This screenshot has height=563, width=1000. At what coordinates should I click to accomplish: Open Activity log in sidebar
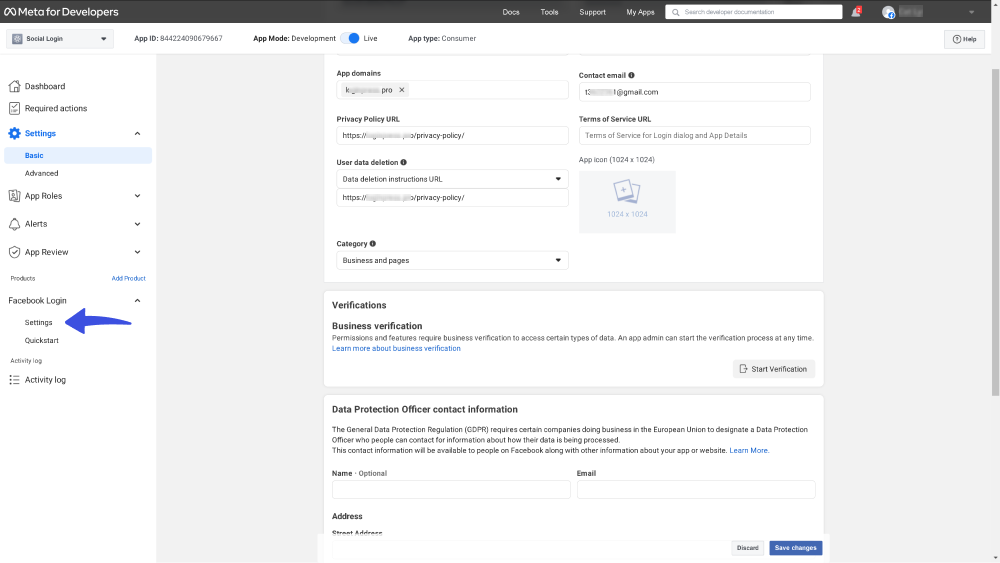(45, 380)
